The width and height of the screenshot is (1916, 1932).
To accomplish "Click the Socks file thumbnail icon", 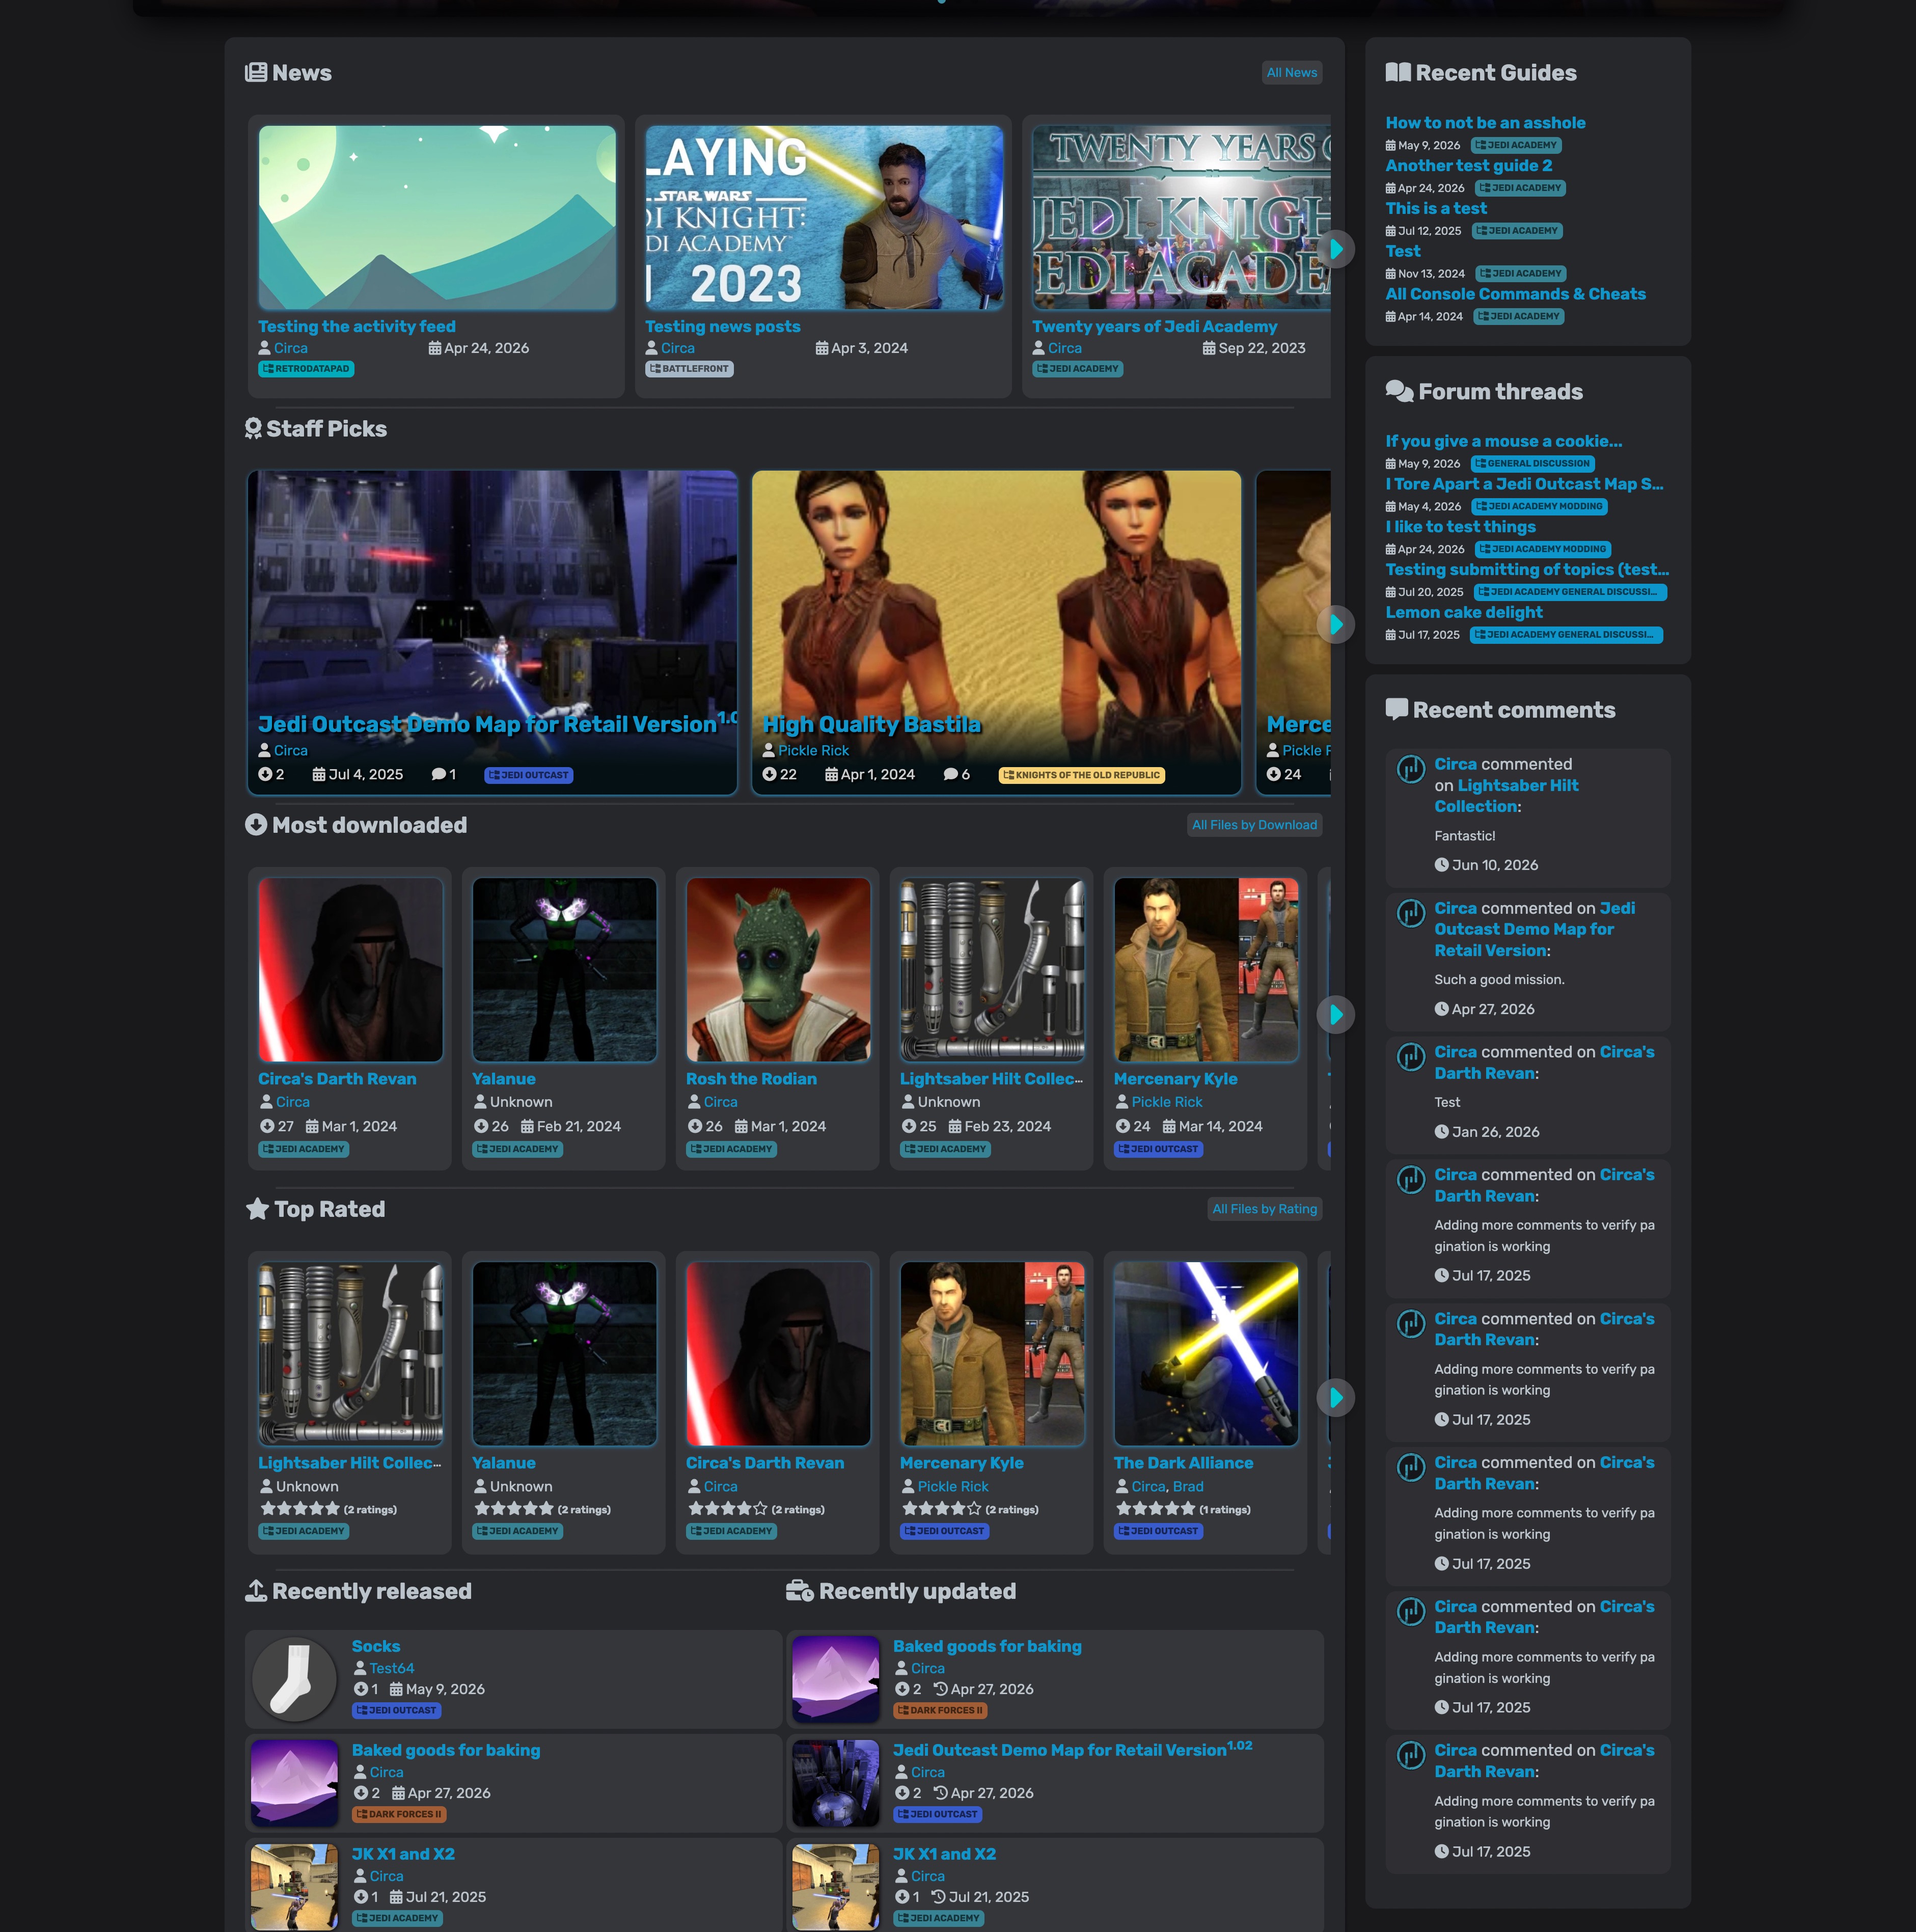I will (x=294, y=1679).
